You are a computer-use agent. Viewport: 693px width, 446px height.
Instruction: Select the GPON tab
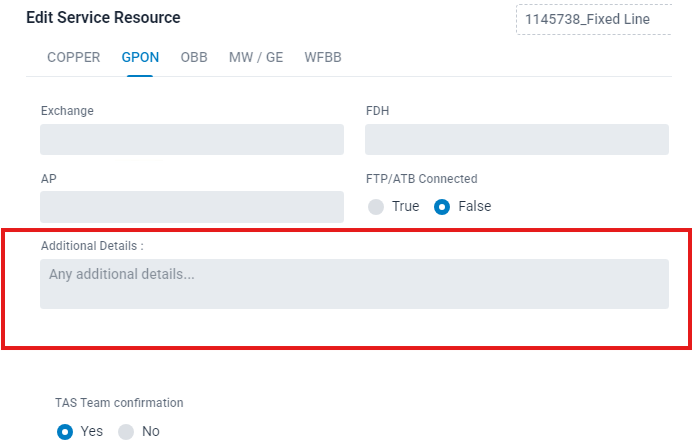(140, 57)
